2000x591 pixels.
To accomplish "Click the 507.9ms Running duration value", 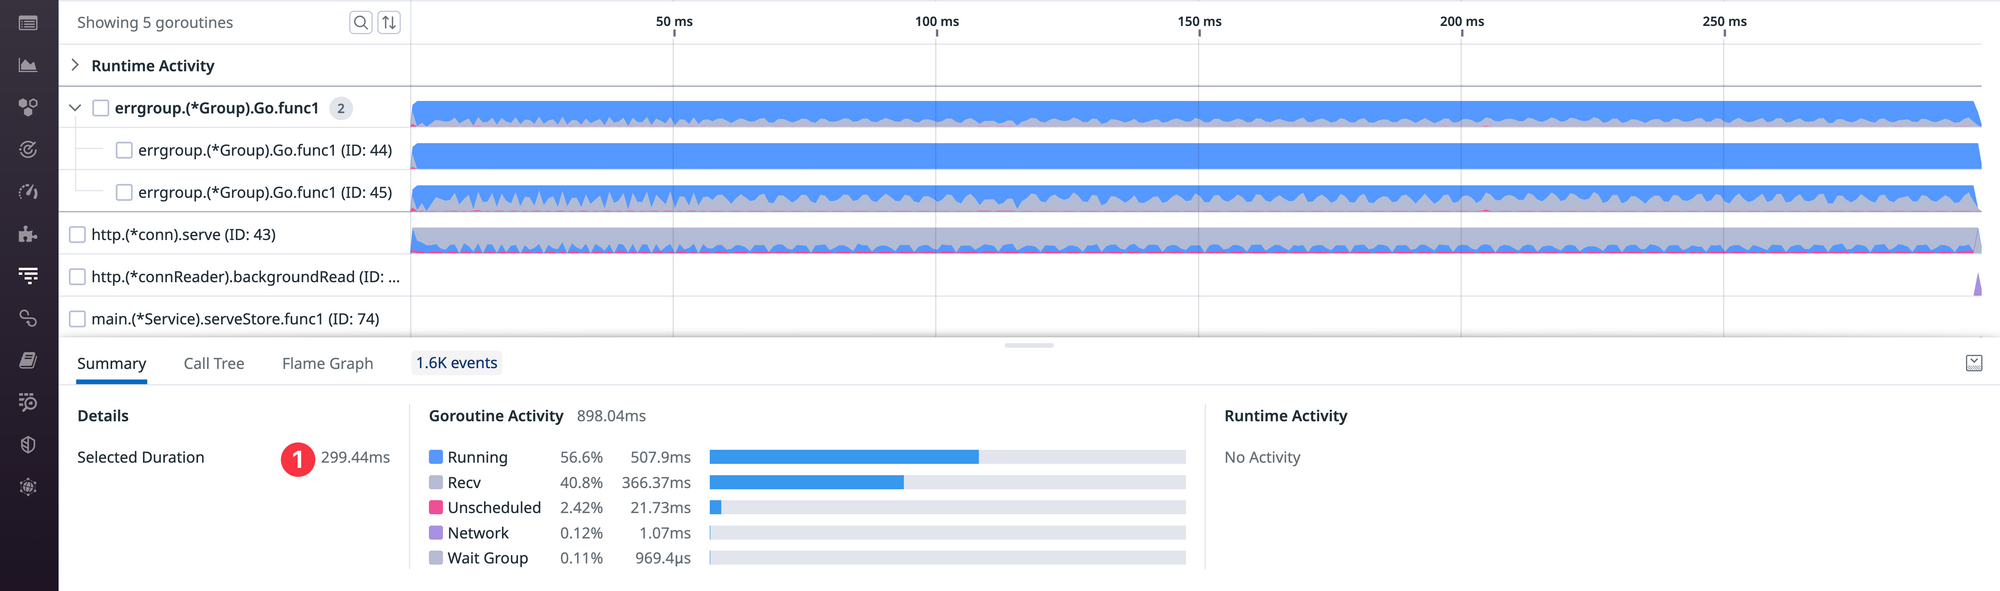I will click(x=660, y=457).
